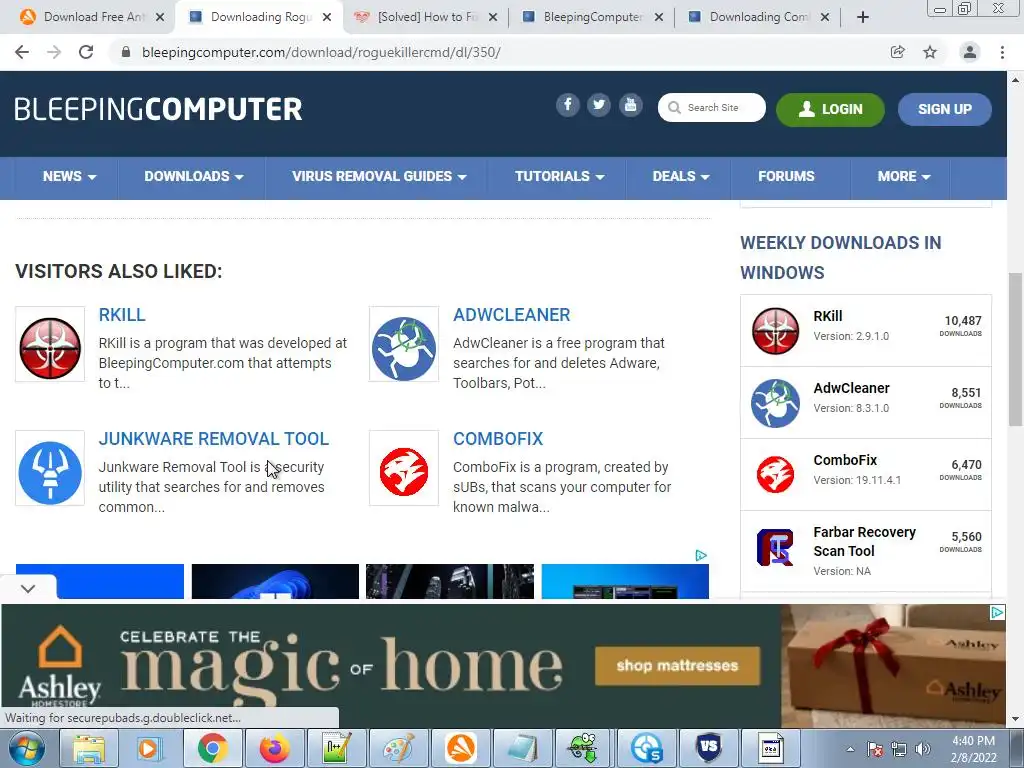Expand the NEWS menu
The width and height of the screenshot is (1024, 768).
pos(69,176)
